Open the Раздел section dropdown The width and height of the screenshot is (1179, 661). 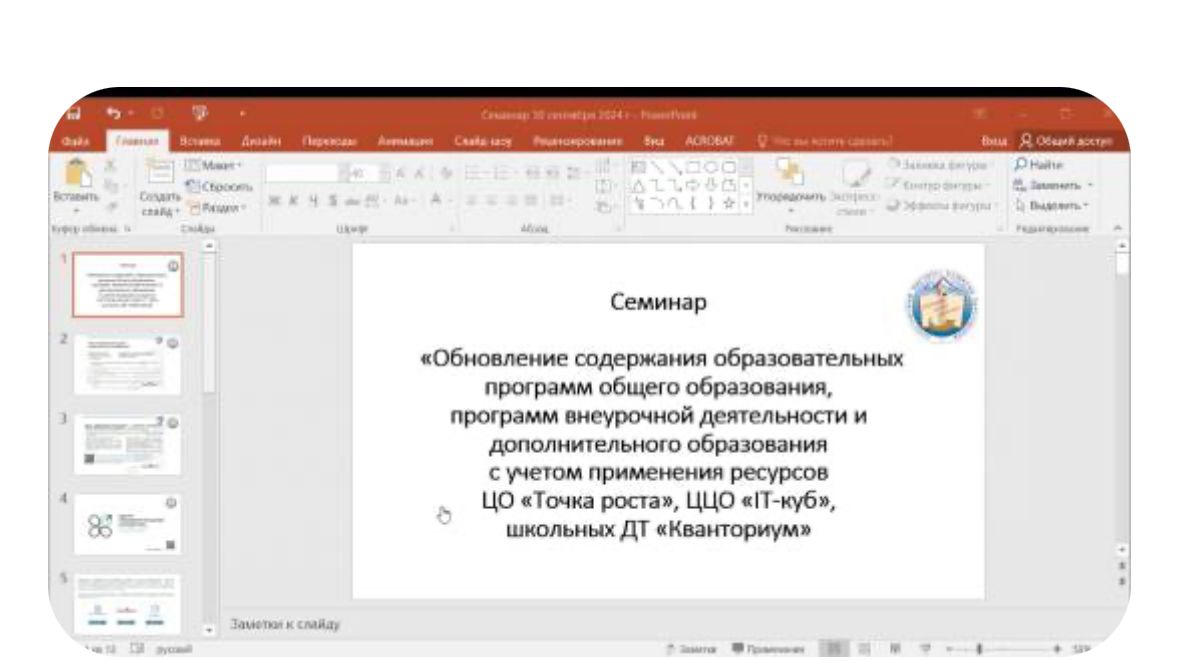(x=217, y=207)
